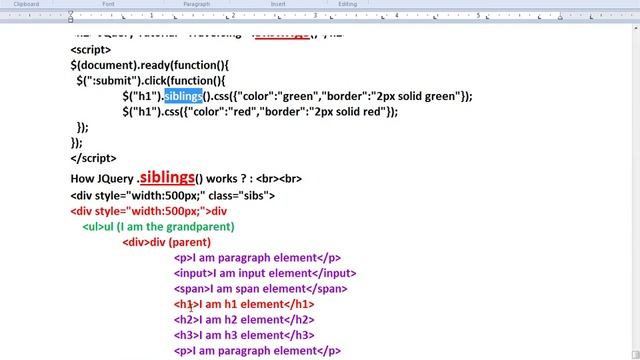640x360 pixels.
Task: Click "How JQuery" at the heading start
Action: [102, 179]
